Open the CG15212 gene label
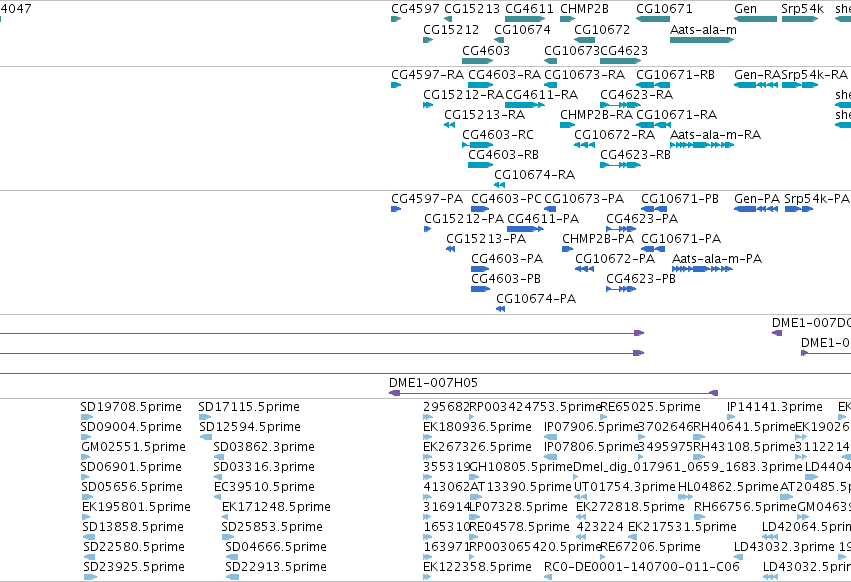The height and width of the screenshot is (582, 851). (451, 29)
